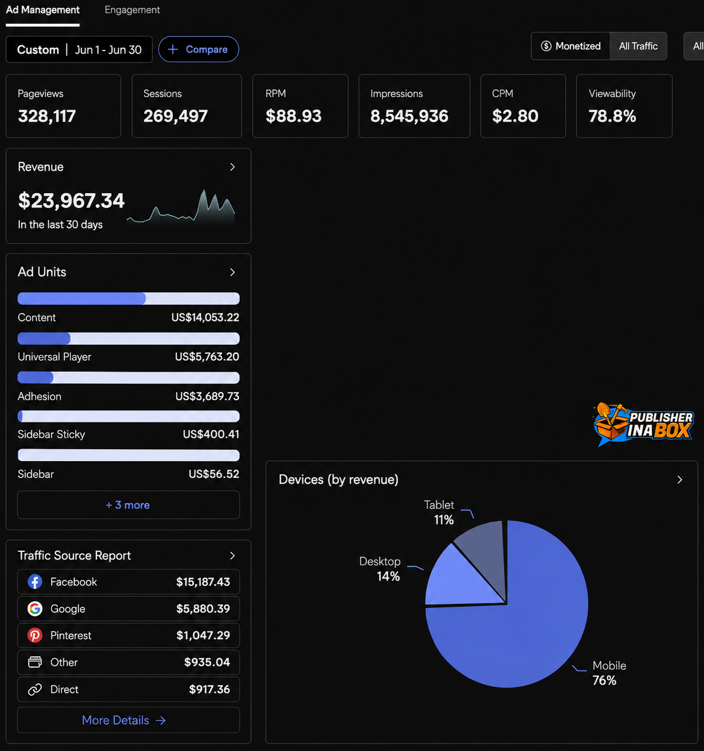This screenshot has width=704, height=751.
Task: Click the Adhesion progress bar
Action: (128, 377)
